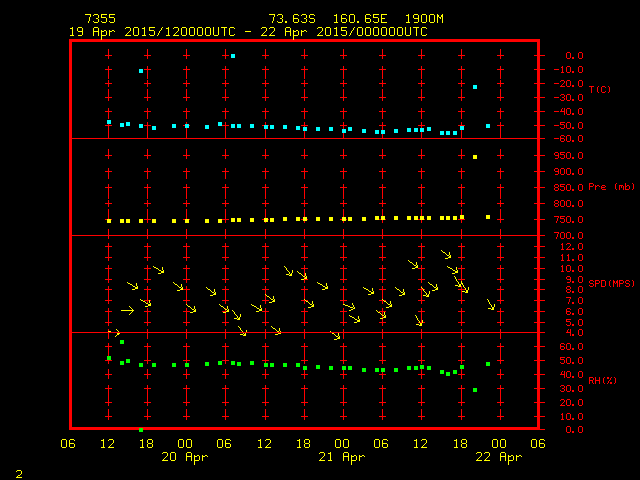Click the number "2" in bottom-left corner

pos(18,471)
